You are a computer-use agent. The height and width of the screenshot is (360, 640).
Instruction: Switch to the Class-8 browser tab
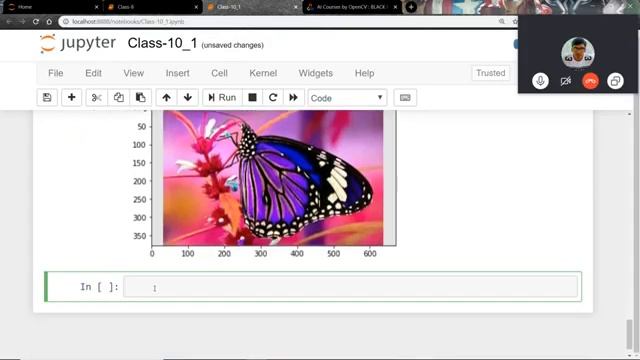coord(152,7)
